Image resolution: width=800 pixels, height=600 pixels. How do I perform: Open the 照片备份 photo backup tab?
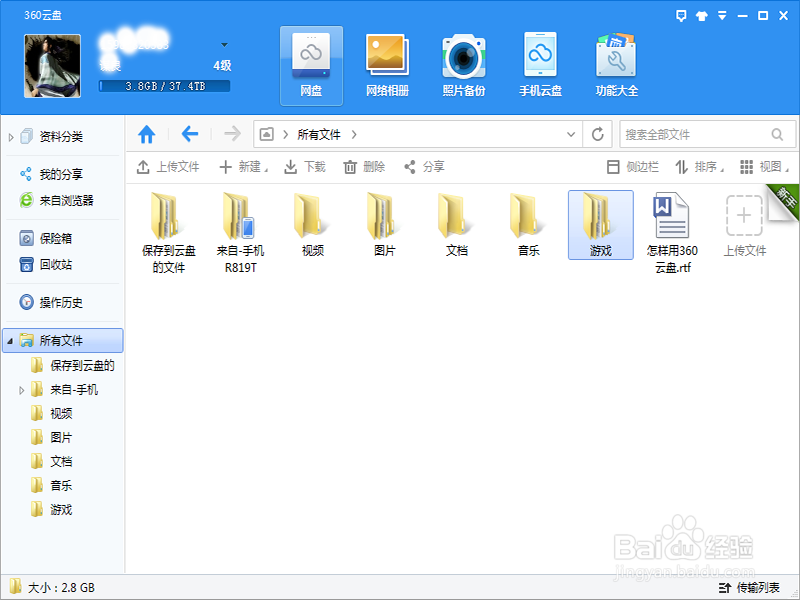point(464,66)
